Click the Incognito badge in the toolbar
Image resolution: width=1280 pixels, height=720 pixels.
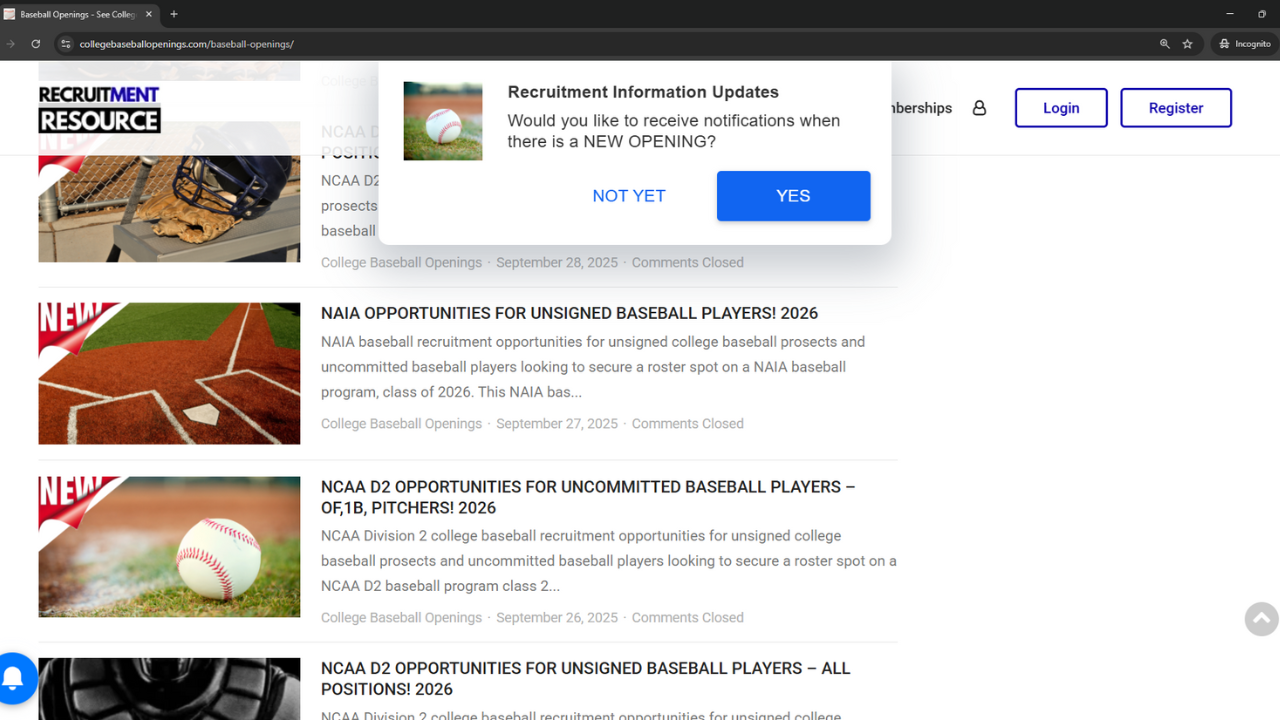tap(1244, 44)
